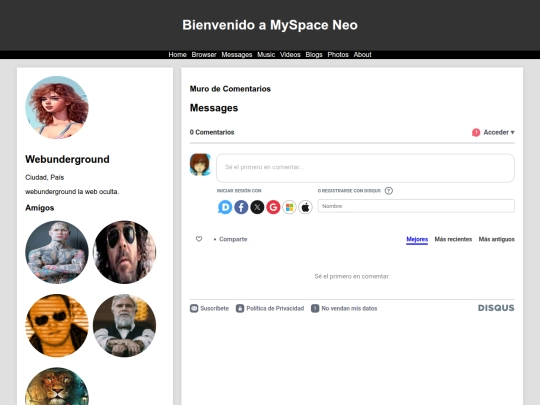Open the Política de Privacidad link
The image size is (540, 405).
[x=275, y=308]
